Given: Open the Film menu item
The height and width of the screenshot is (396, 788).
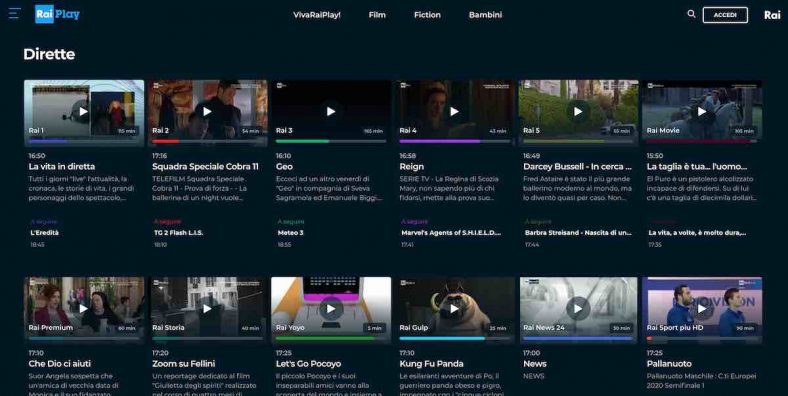Looking at the screenshot, I should point(377,15).
